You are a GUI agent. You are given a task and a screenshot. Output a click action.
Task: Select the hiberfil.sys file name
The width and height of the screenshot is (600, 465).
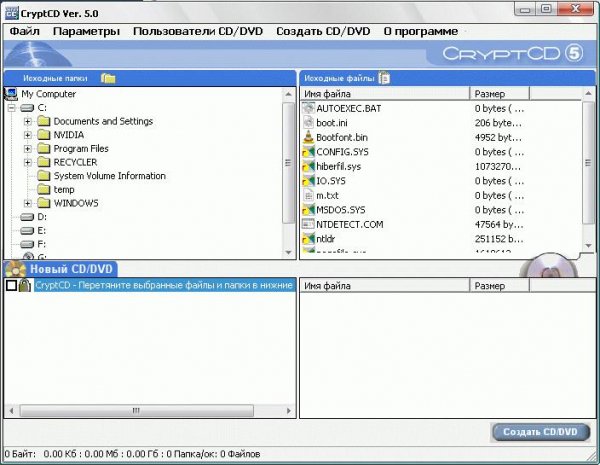[339, 166]
